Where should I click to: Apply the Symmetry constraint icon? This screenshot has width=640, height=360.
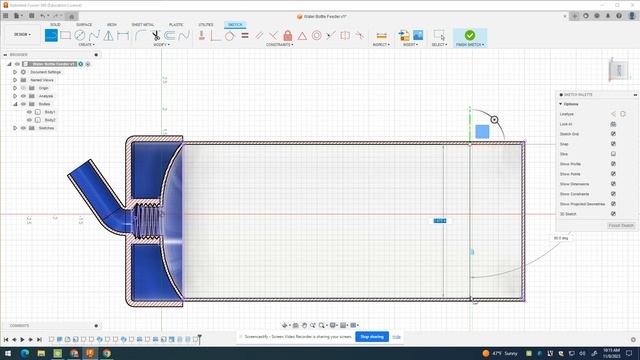tap(345, 36)
